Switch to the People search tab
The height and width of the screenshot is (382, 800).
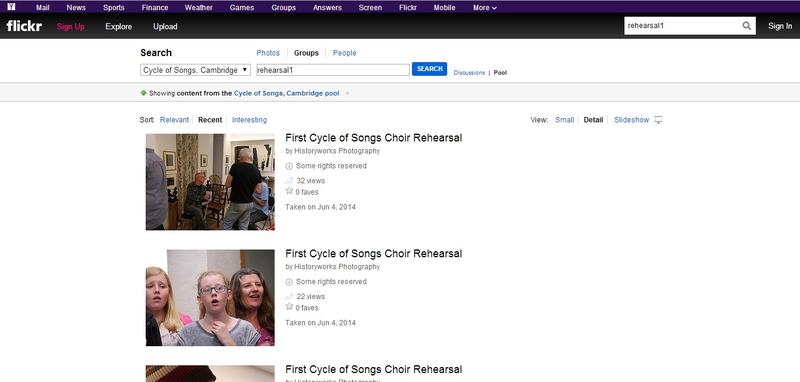(344, 53)
